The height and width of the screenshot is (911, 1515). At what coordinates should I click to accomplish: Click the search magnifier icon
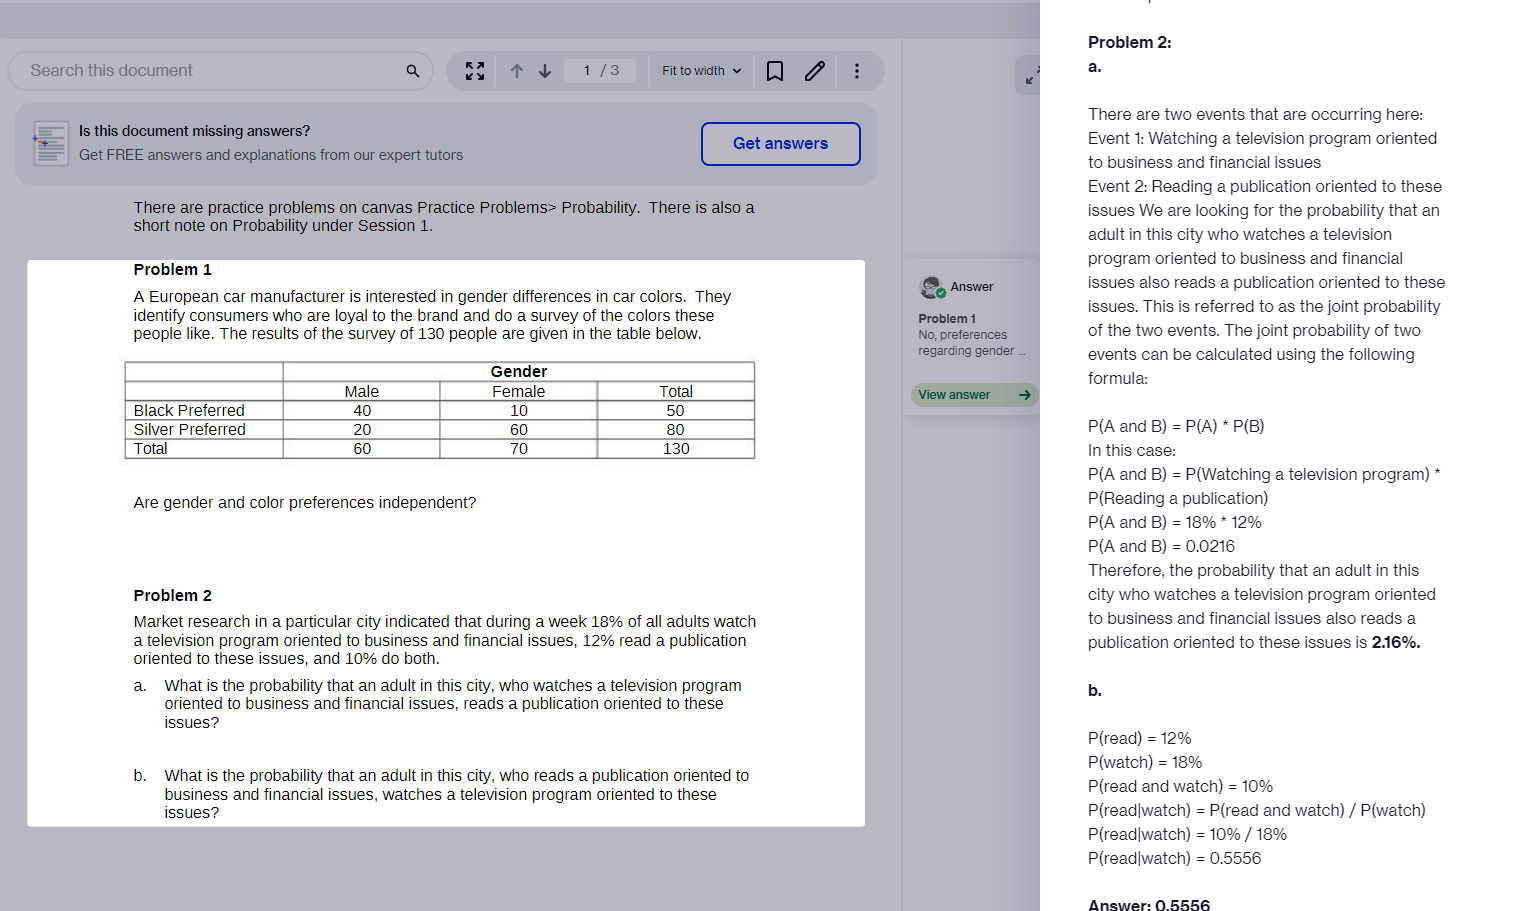click(412, 70)
